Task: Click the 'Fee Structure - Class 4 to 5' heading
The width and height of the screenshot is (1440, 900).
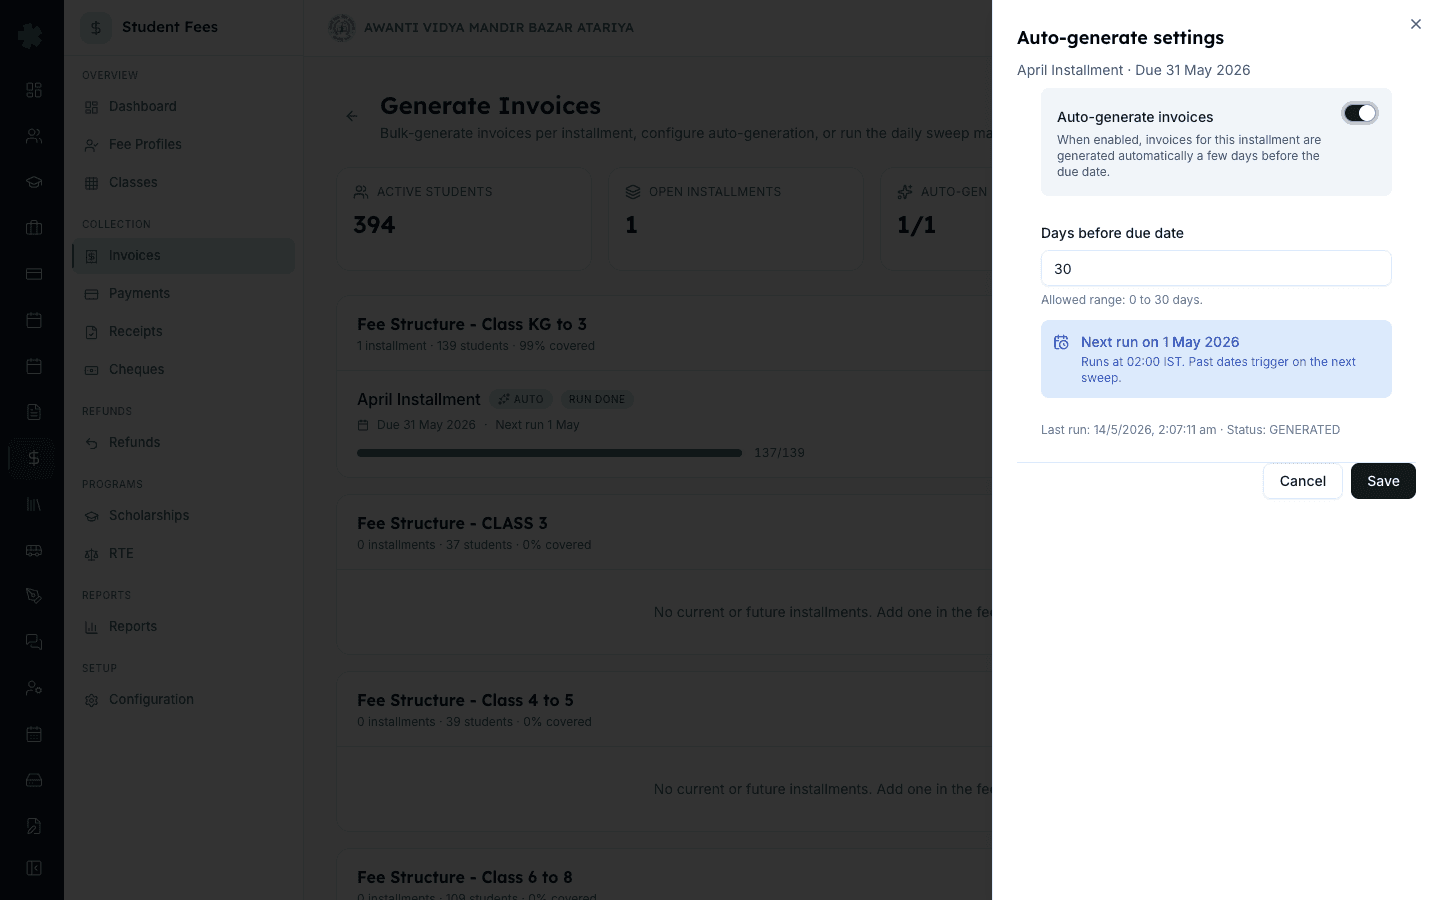Action: click(465, 700)
